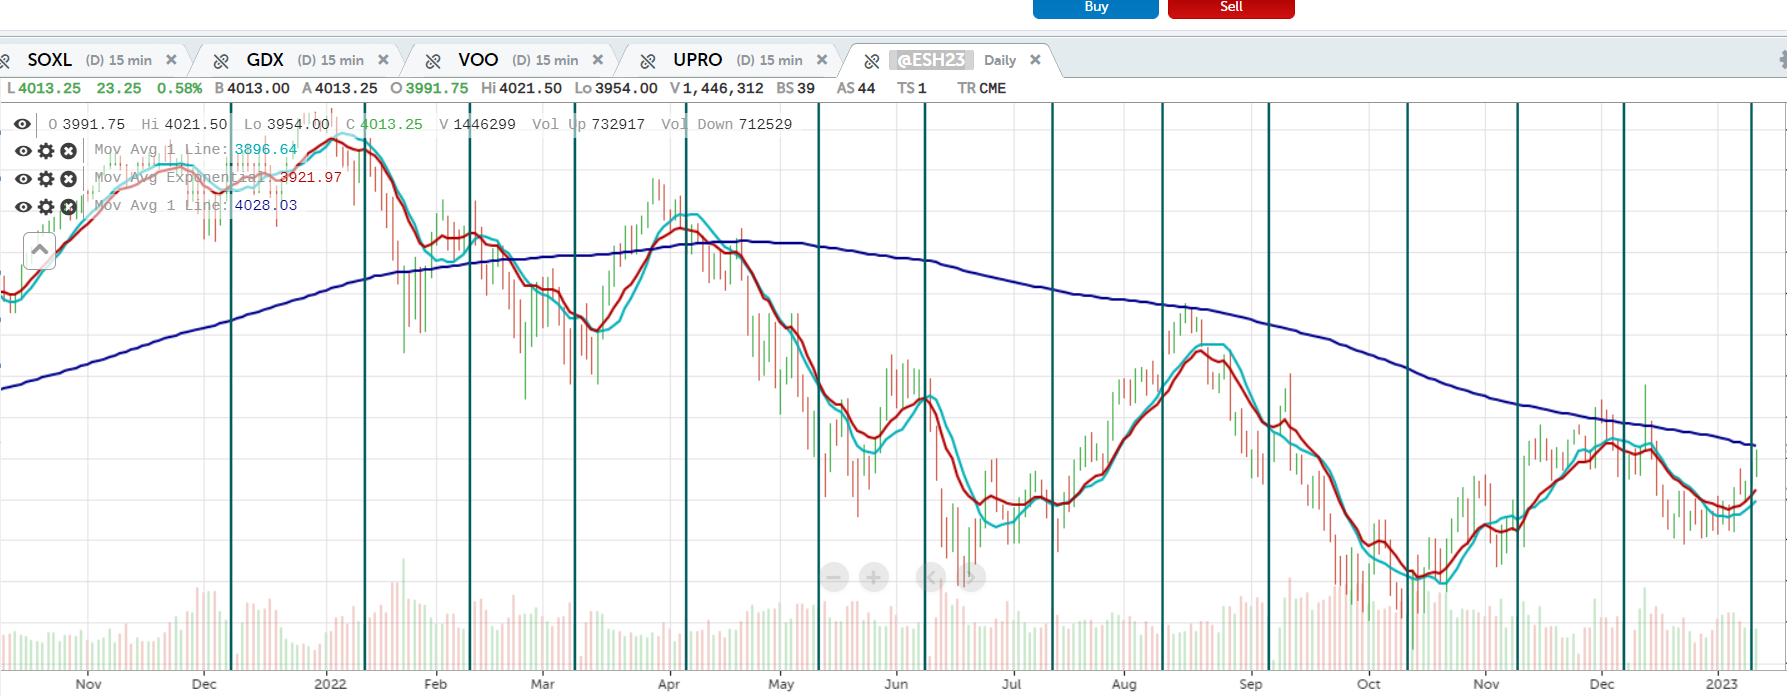Screen dimensions: 1787x696
Task: Open the Daily interval selector on @ESH23 tab
Action: 999,60
